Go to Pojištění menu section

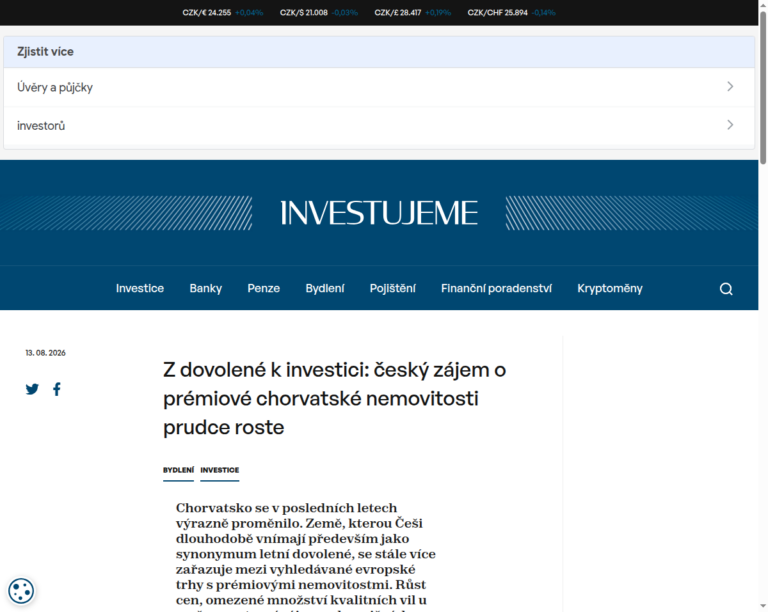(392, 288)
